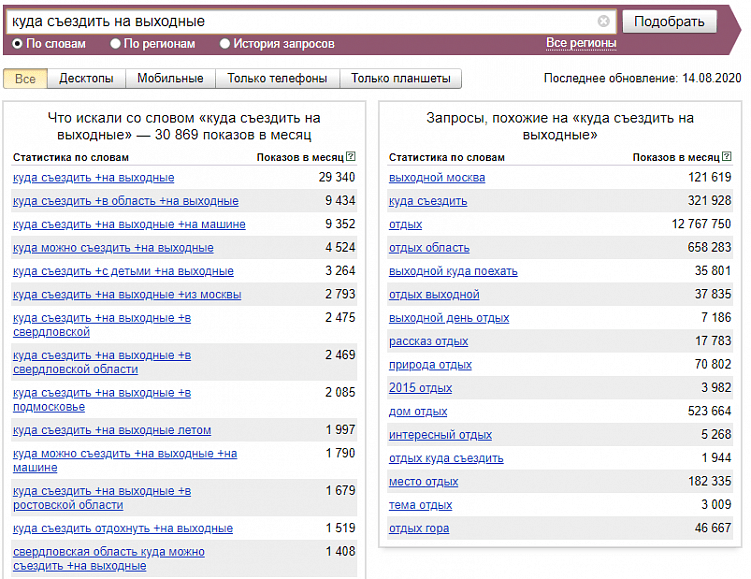
Task: Open 'куда съездить +с детьми +на выходные' link
Action: pos(123,271)
